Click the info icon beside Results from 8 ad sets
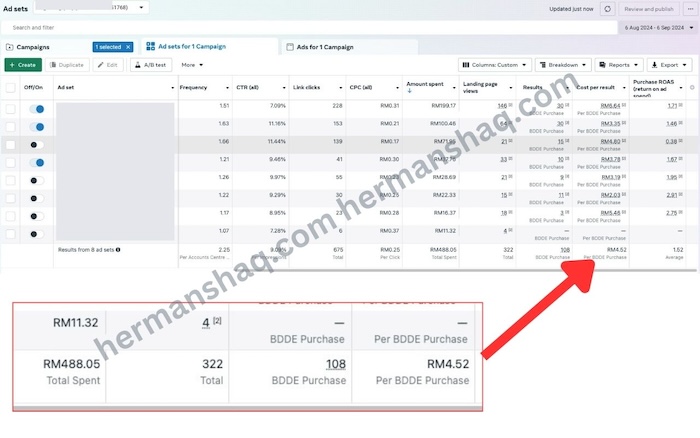This screenshot has height=438, width=700. 118,249
